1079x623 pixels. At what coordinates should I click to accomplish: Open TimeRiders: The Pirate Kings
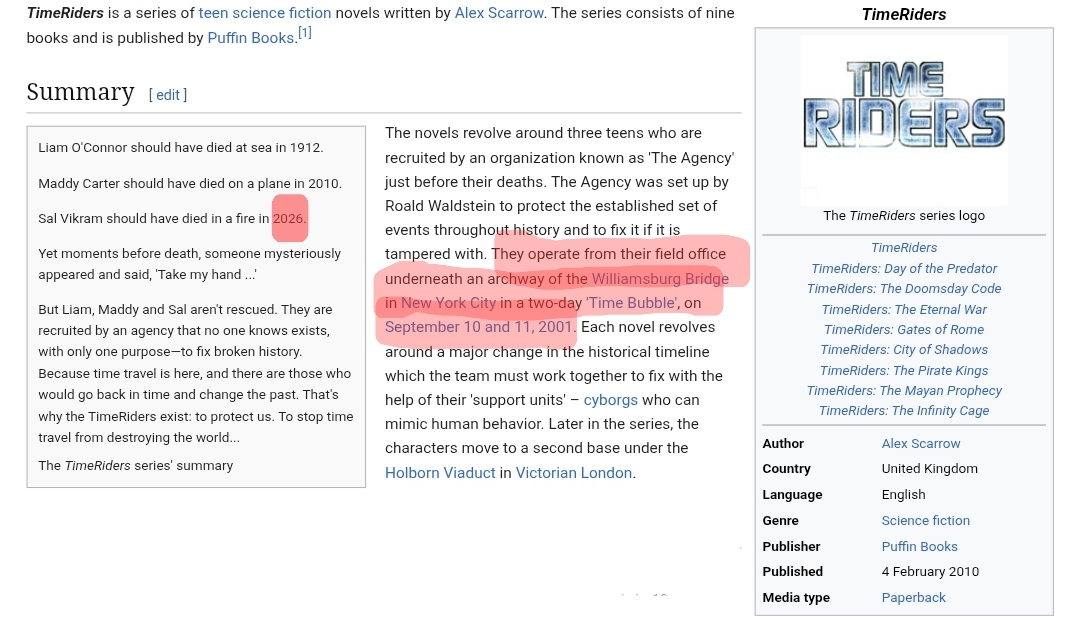pos(904,370)
